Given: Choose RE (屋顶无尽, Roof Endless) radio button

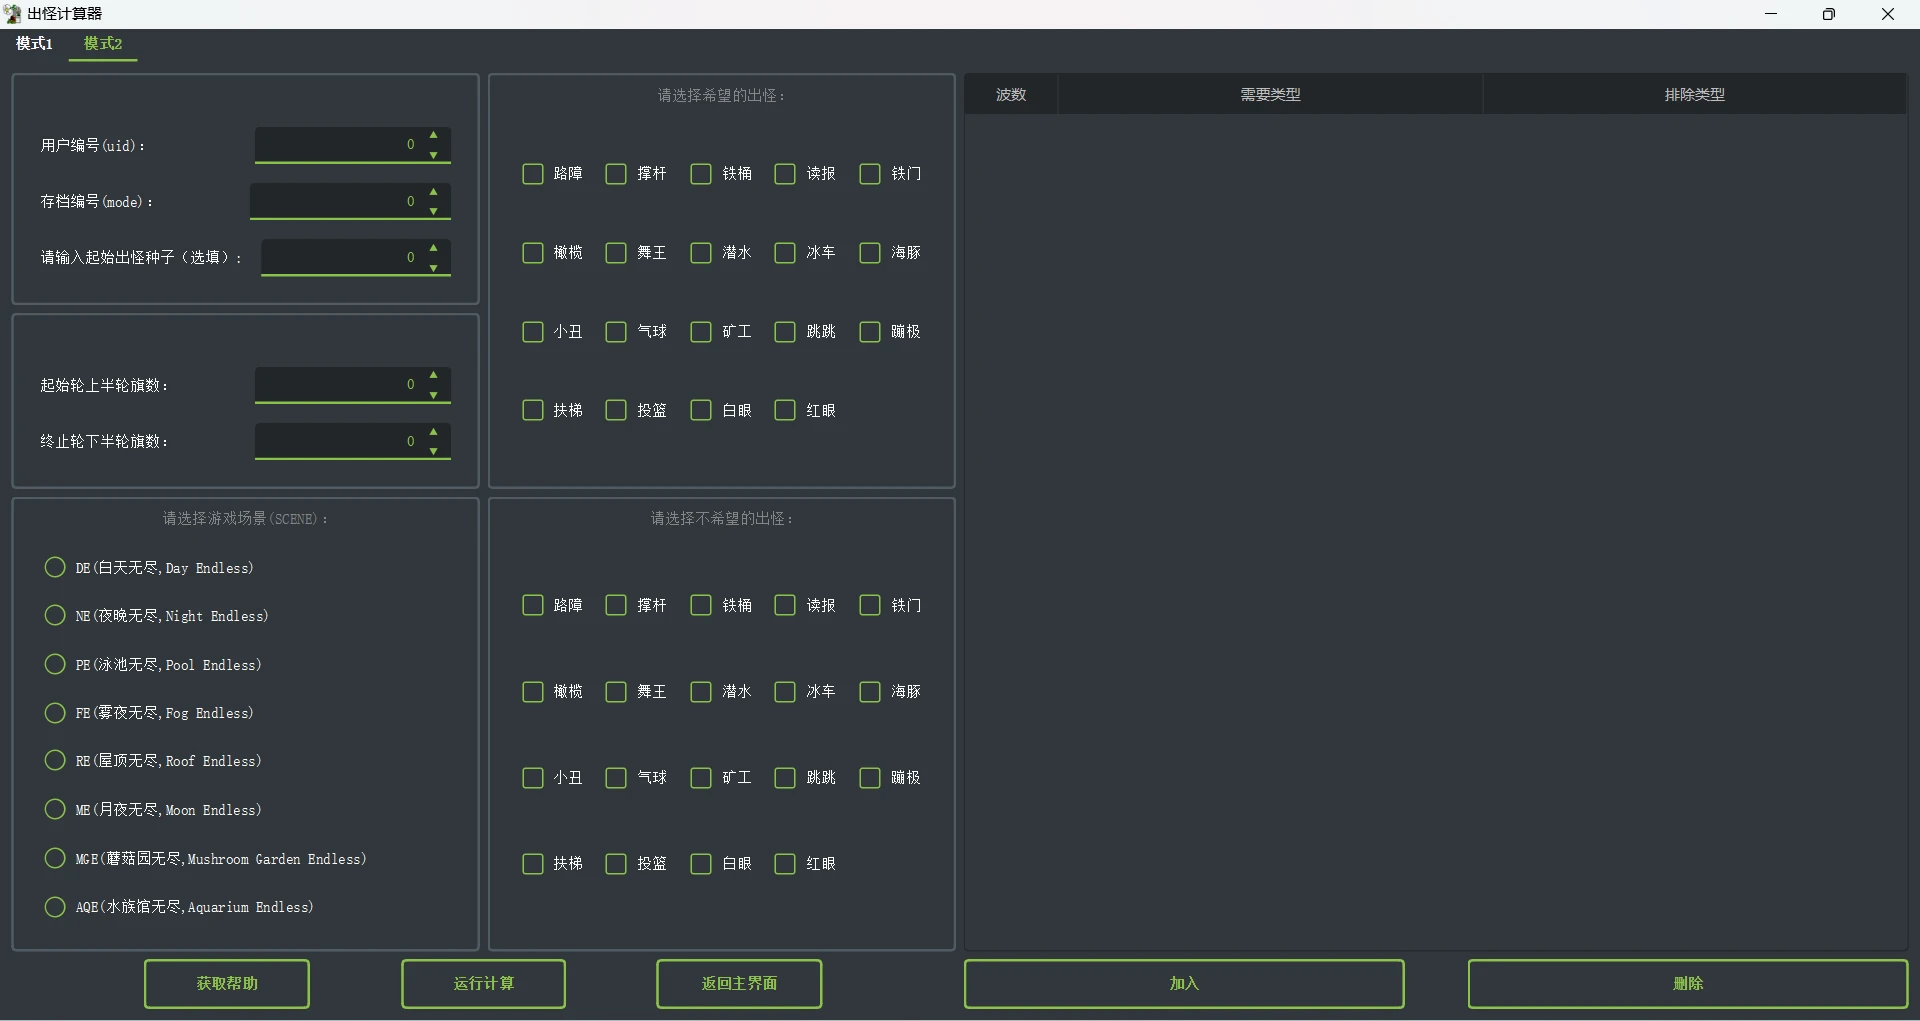Looking at the screenshot, I should [x=55, y=761].
